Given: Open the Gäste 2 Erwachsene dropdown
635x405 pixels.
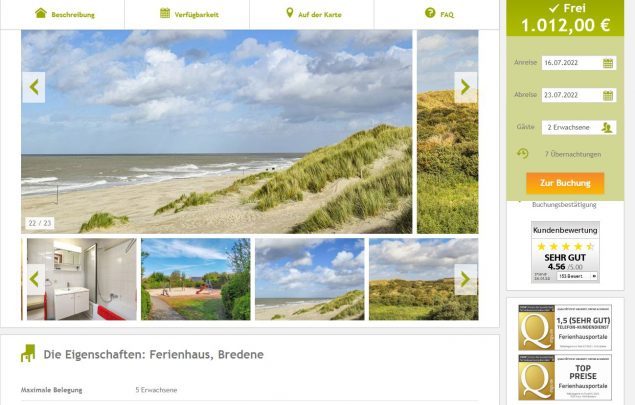Looking at the screenshot, I should pyautogui.click(x=579, y=128).
